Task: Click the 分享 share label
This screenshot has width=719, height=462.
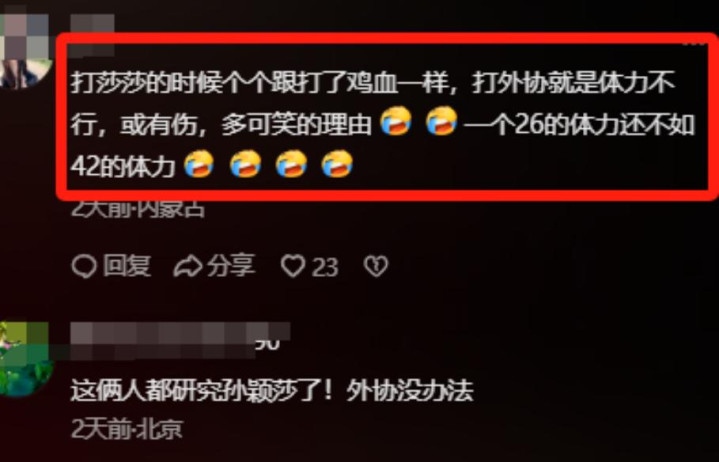Action: [x=231, y=266]
